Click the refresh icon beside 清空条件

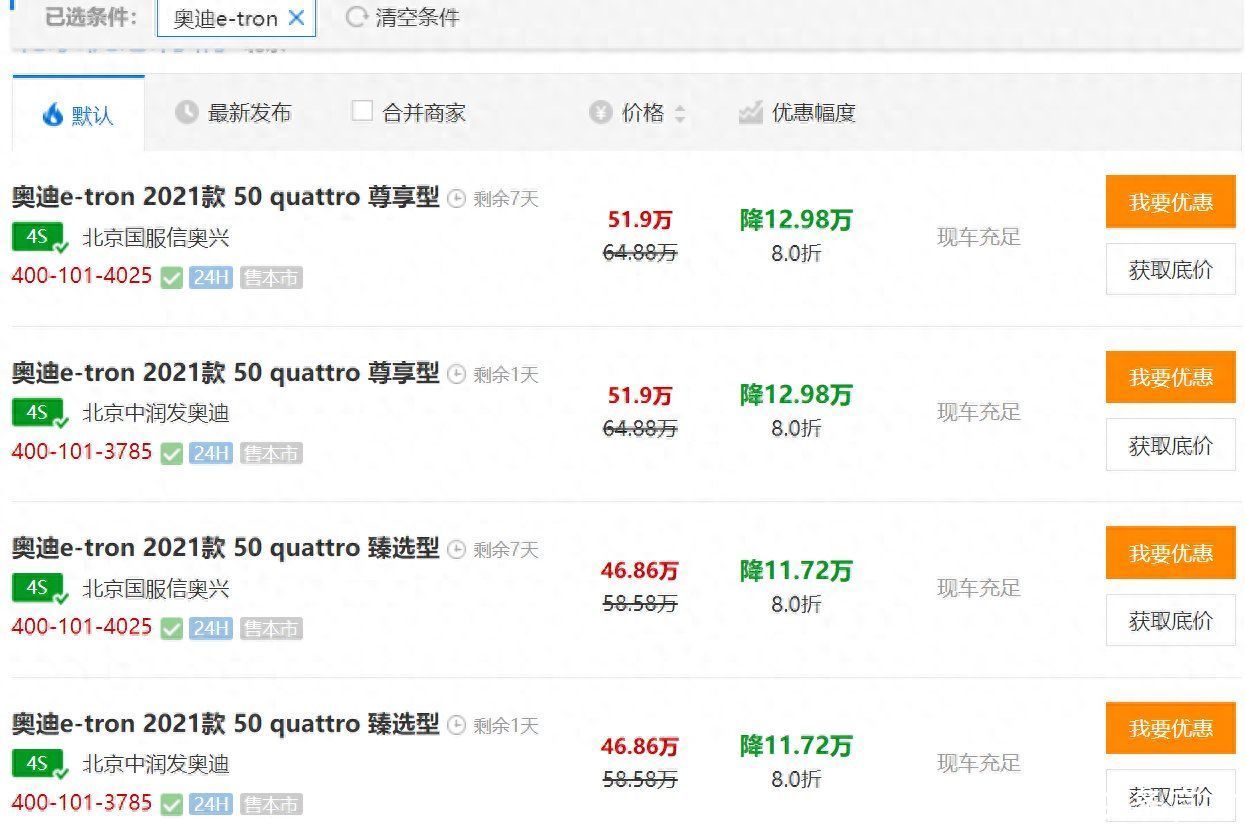pyautogui.click(x=356, y=17)
